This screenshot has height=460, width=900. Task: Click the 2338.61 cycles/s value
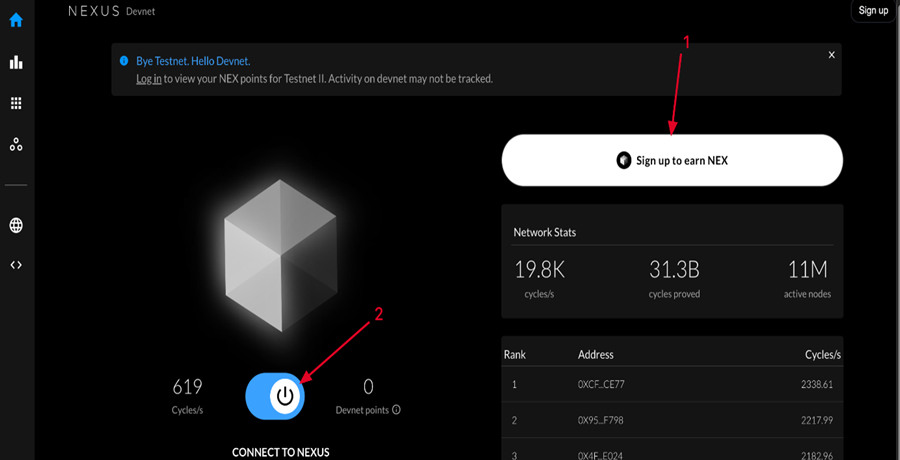[816, 384]
